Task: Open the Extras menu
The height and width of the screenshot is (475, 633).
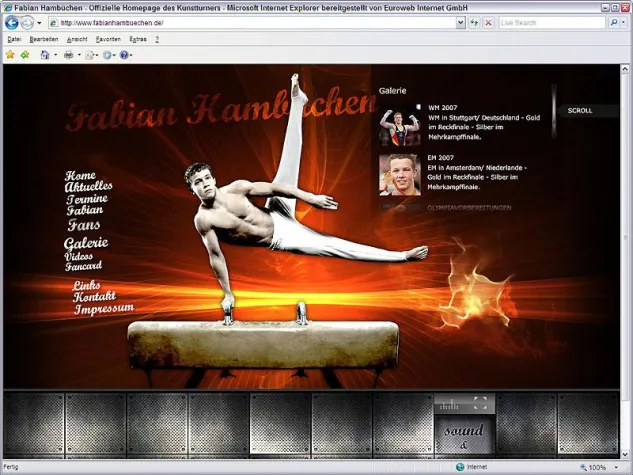Action: coord(138,39)
